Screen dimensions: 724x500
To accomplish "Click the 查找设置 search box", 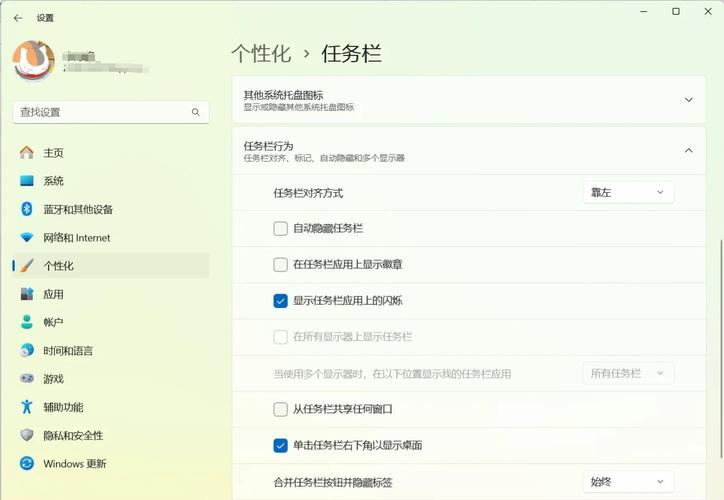I will point(110,112).
